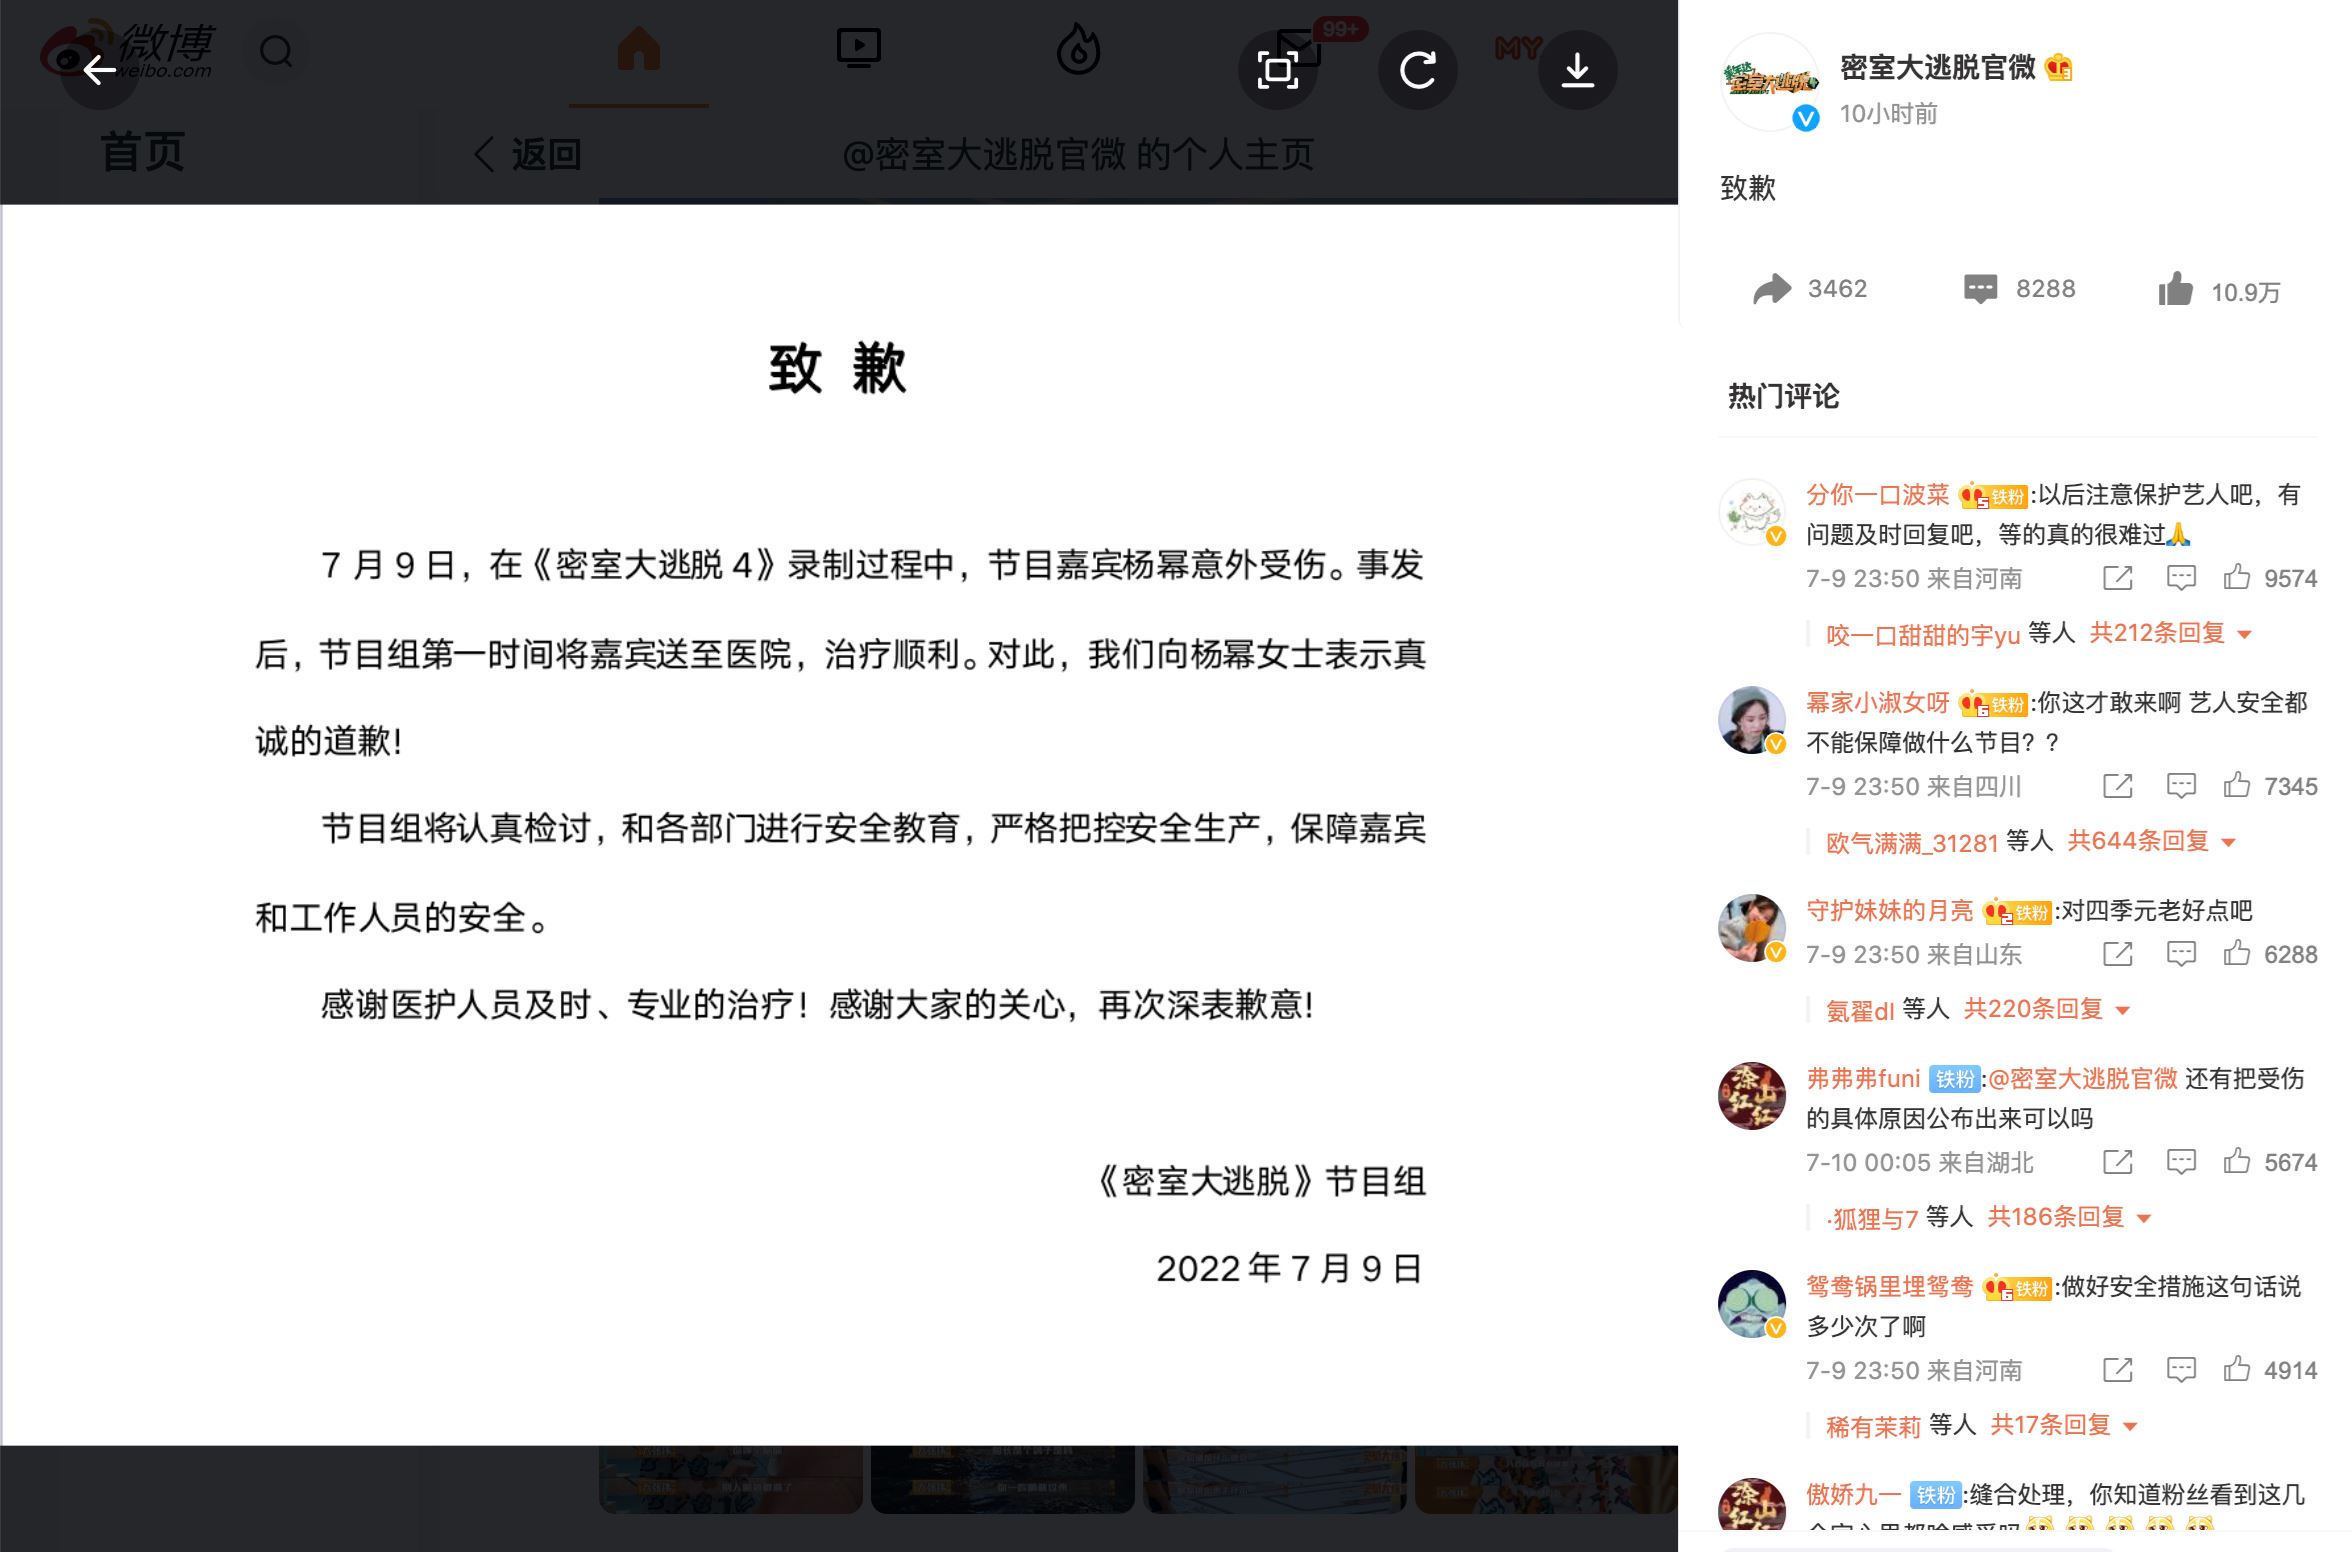Click the screen capture icon
Screen dimensions: 2352x1552
1277,70
